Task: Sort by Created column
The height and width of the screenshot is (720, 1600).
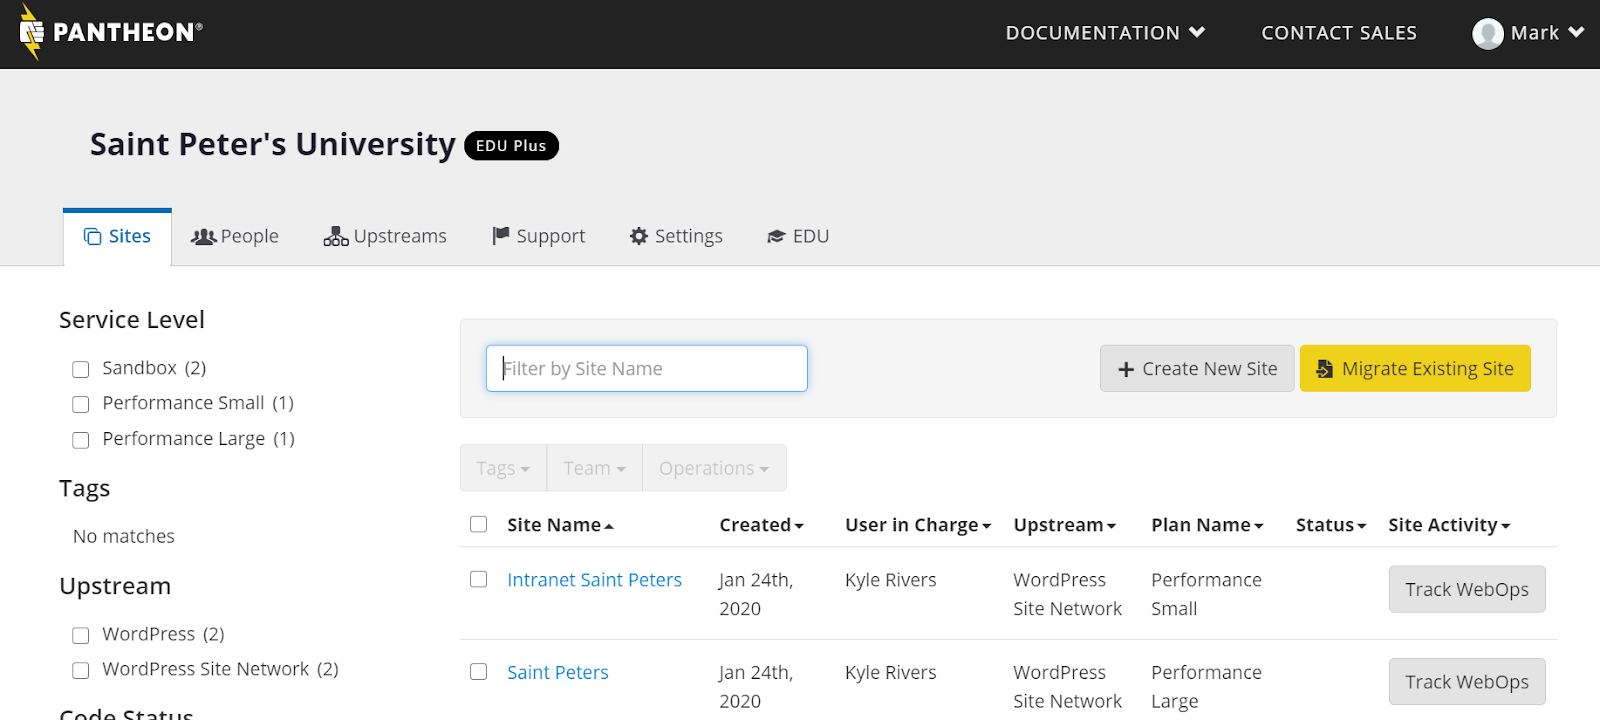Action: (x=761, y=525)
